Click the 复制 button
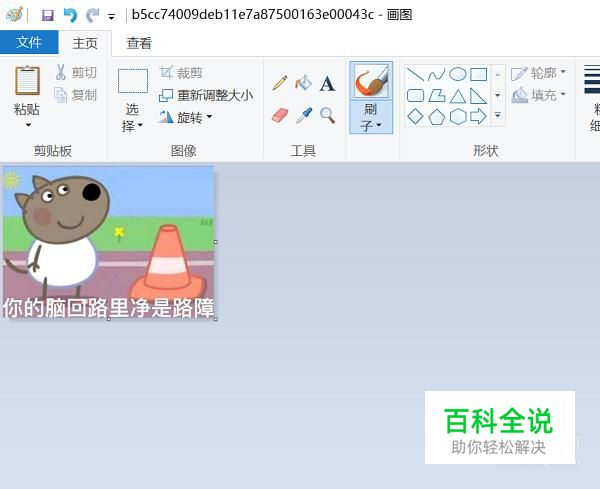Screen dimensions: 600x489 (x=76, y=95)
